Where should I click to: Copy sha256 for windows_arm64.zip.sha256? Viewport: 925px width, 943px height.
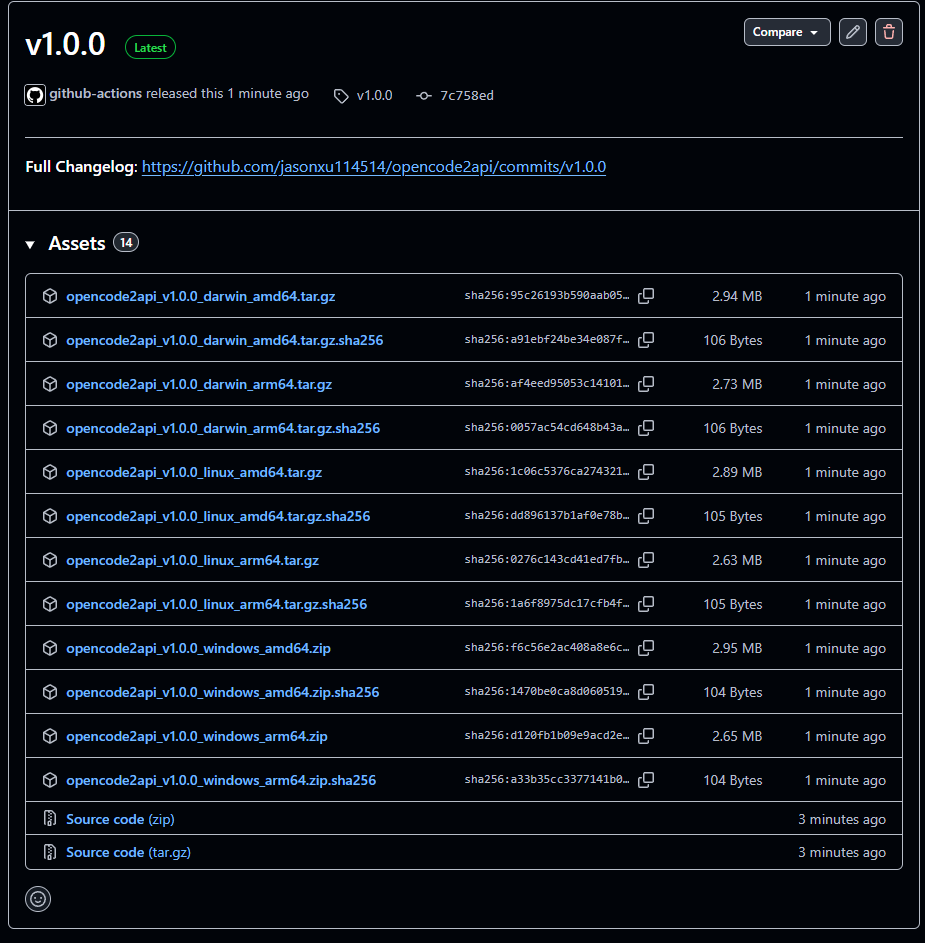point(646,779)
